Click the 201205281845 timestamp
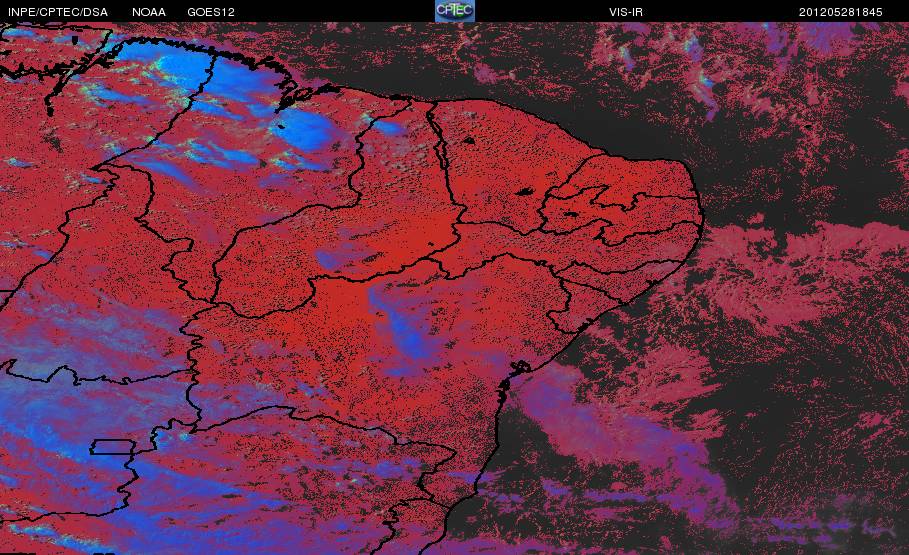Viewport: 909px width, 555px height. click(841, 12)
